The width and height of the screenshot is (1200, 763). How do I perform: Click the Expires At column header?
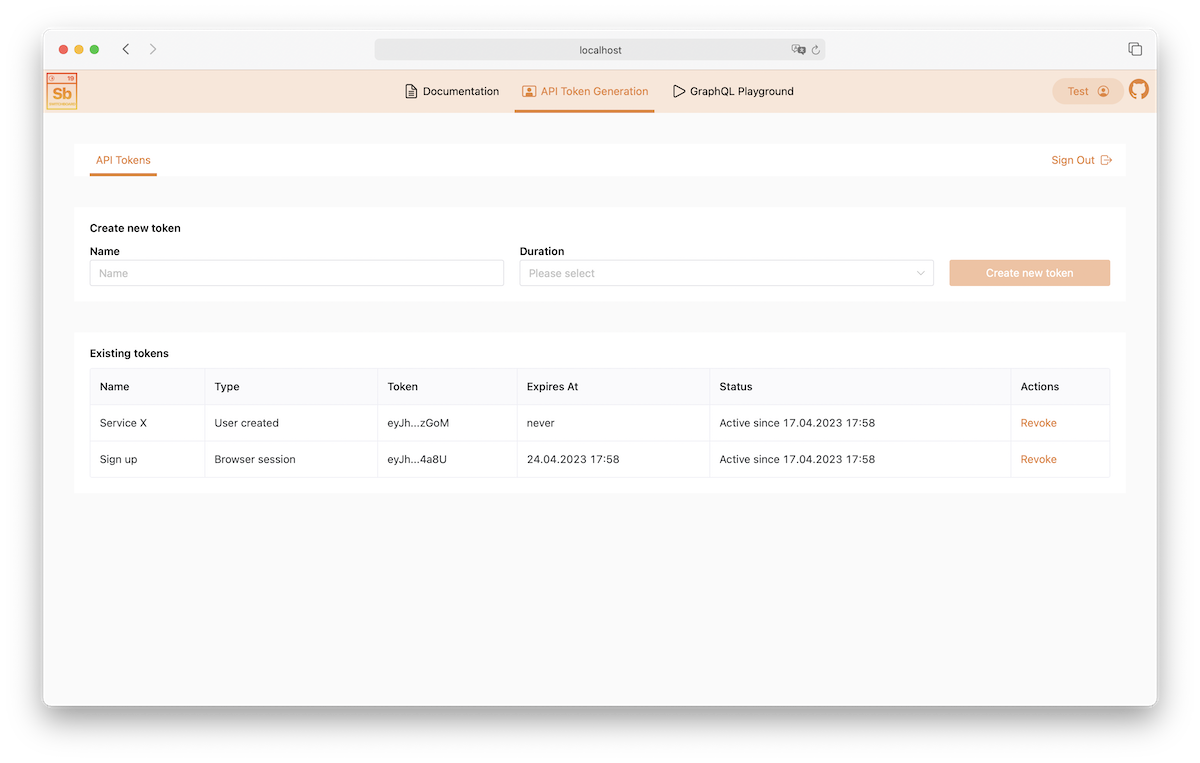[613, 387]
